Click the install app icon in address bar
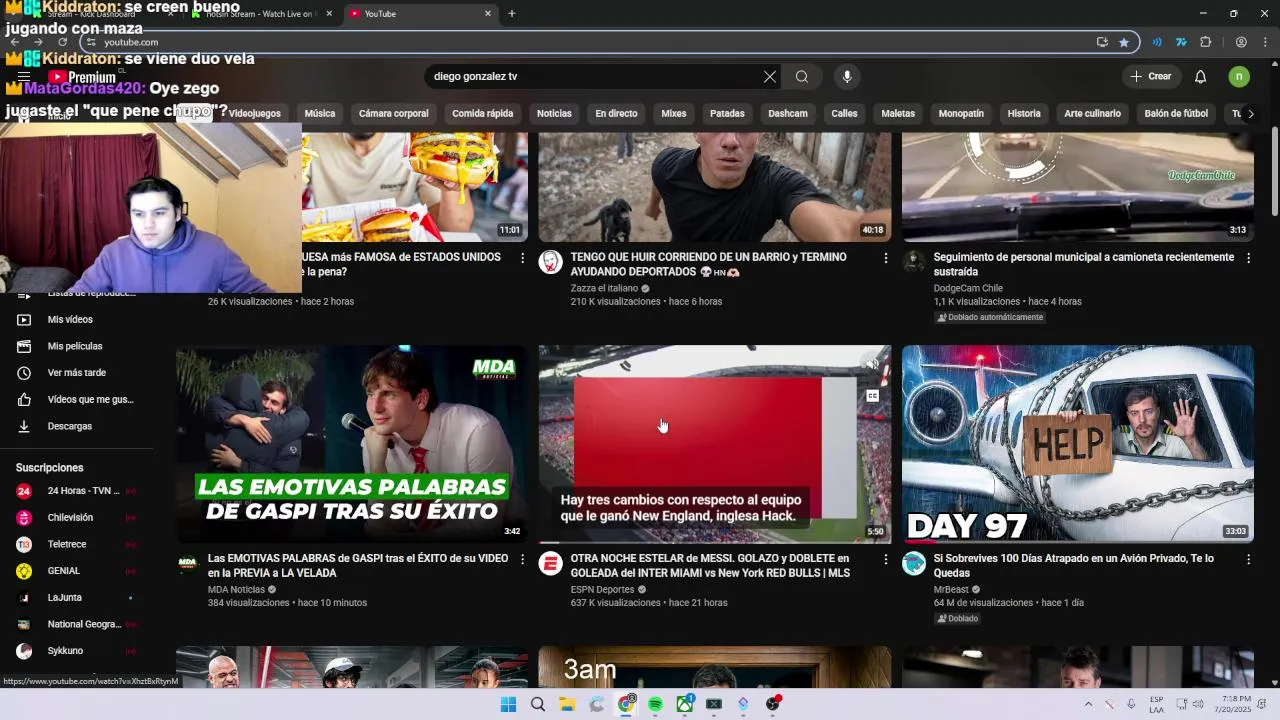 coord(1102,42)
